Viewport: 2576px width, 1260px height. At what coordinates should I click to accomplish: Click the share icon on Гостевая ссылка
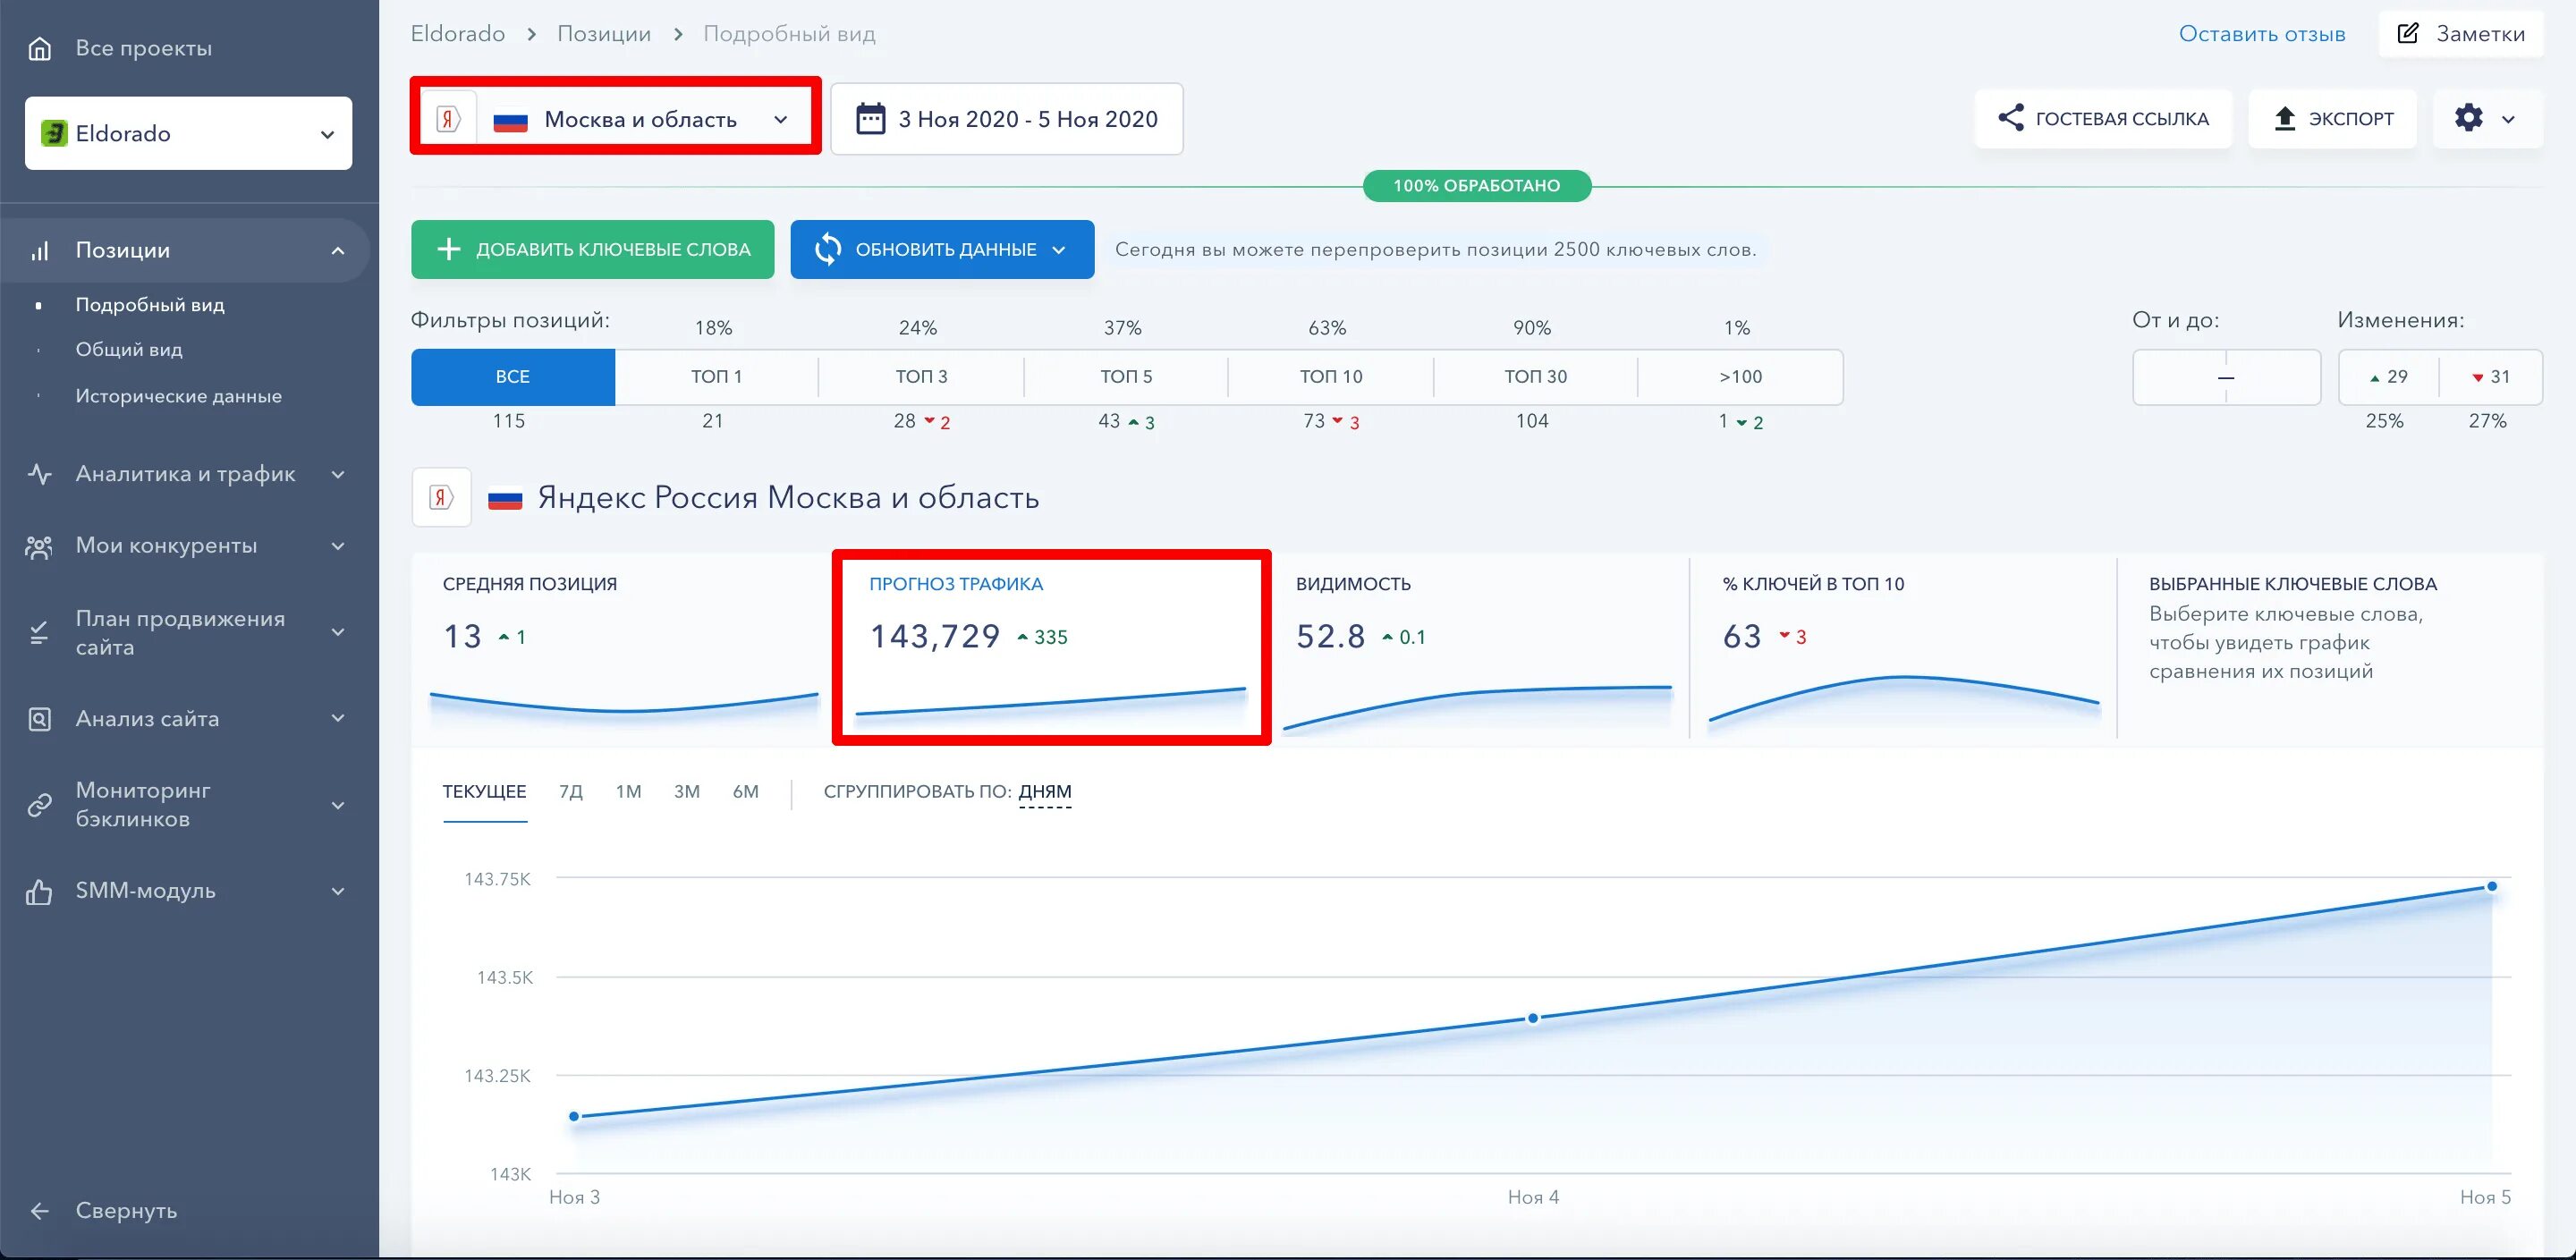pyautogui.click(x=2010, y=118)
